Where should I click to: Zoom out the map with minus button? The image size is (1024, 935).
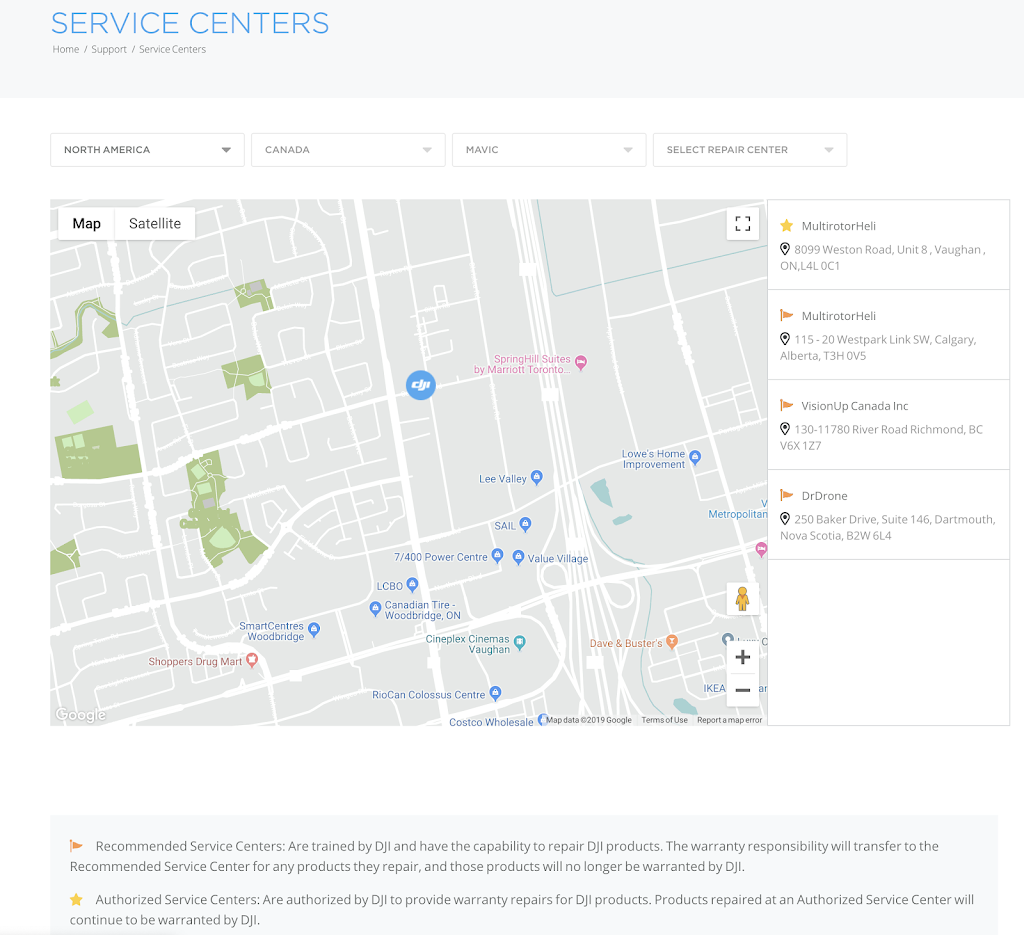[x=743, y=690]
